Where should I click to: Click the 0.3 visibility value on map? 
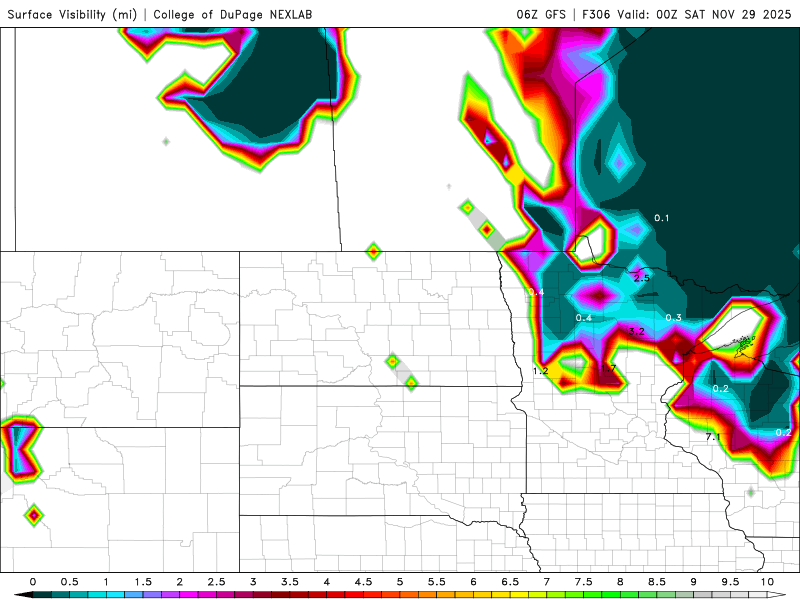673,317
